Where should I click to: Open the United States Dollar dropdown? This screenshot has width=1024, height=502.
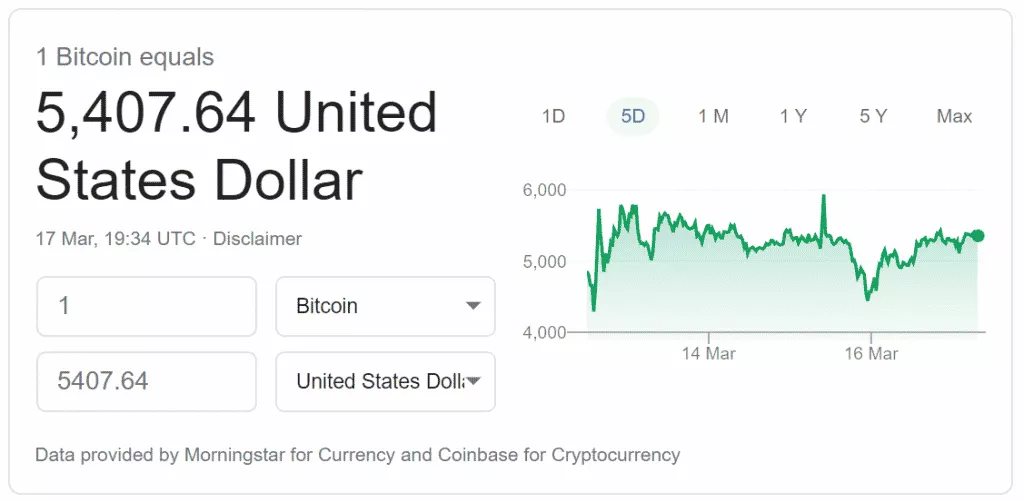click(385, 381)
